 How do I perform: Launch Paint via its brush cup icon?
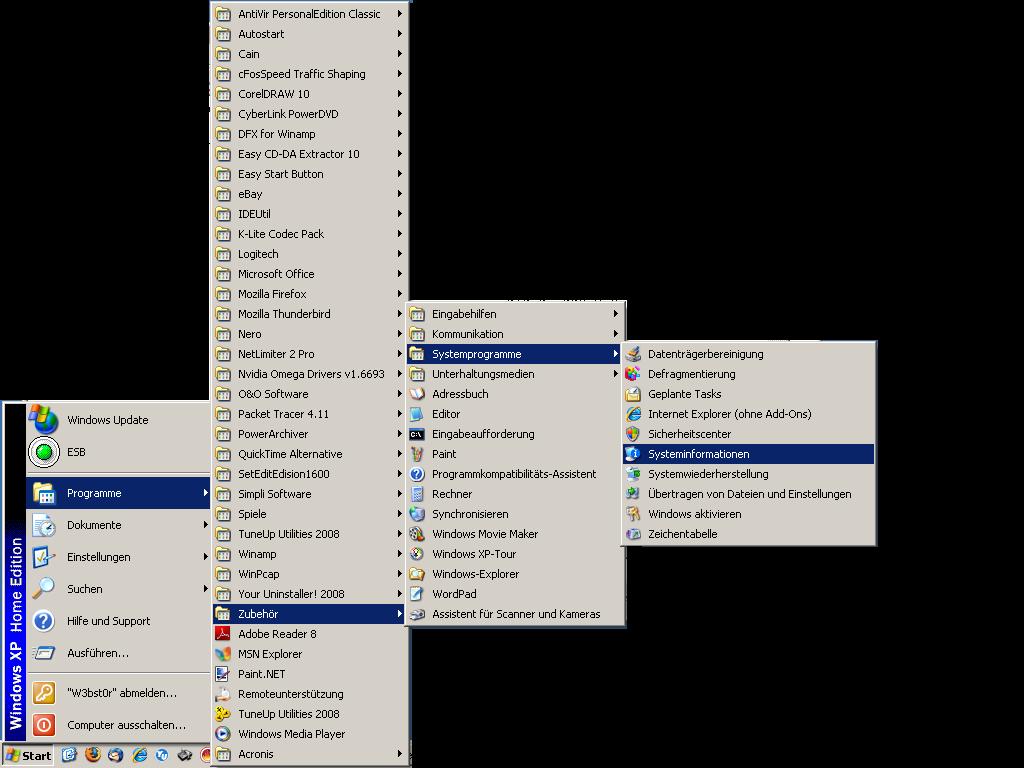(417, 454)
